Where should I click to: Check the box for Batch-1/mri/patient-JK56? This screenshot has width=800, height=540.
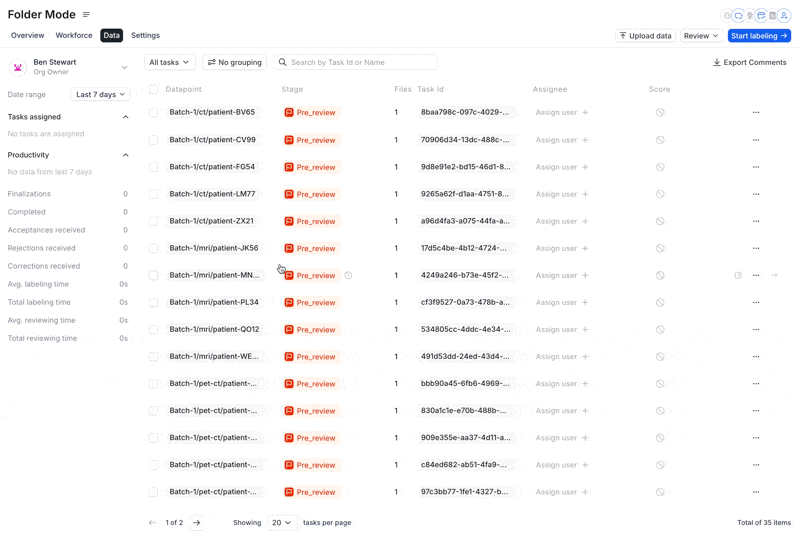153,248
